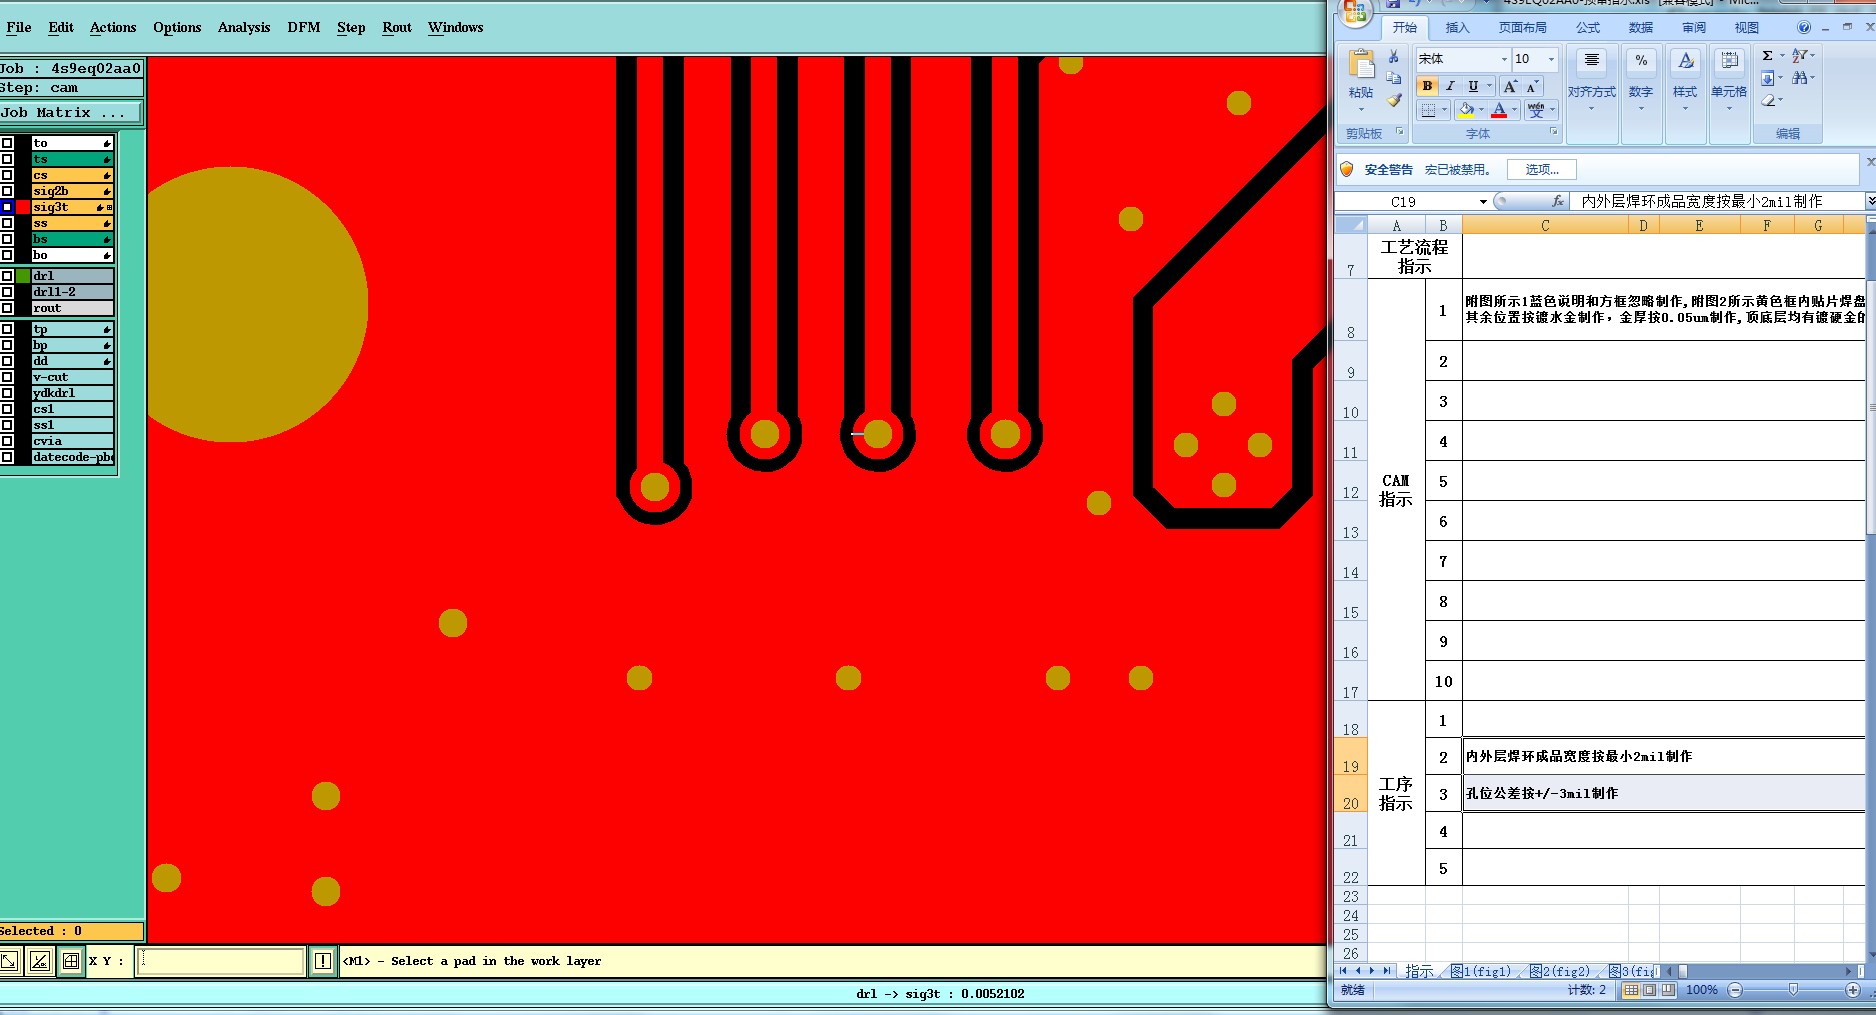Click the Sort and Filter icon

pyautogui.click(x=1799, y=56)
